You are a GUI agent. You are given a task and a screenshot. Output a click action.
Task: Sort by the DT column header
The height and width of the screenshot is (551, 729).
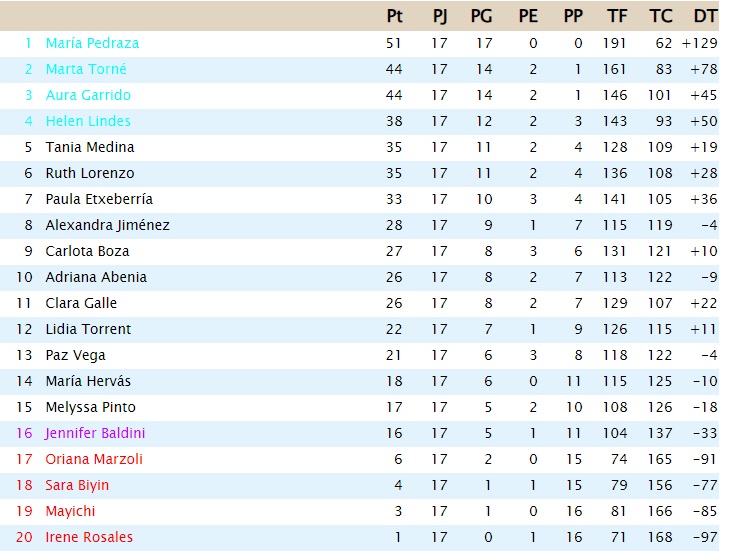[x=705, y=16]
